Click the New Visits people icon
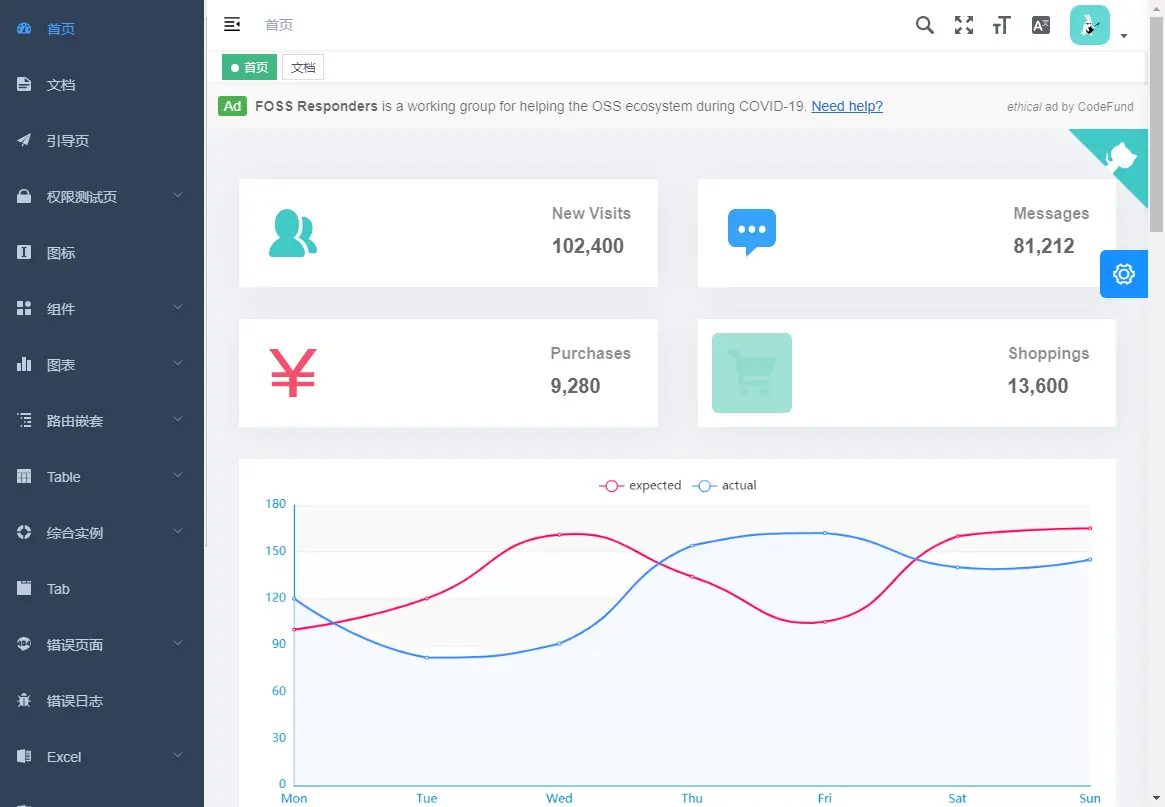This screenshot has height=807, width=1165. tap(293, 233)
